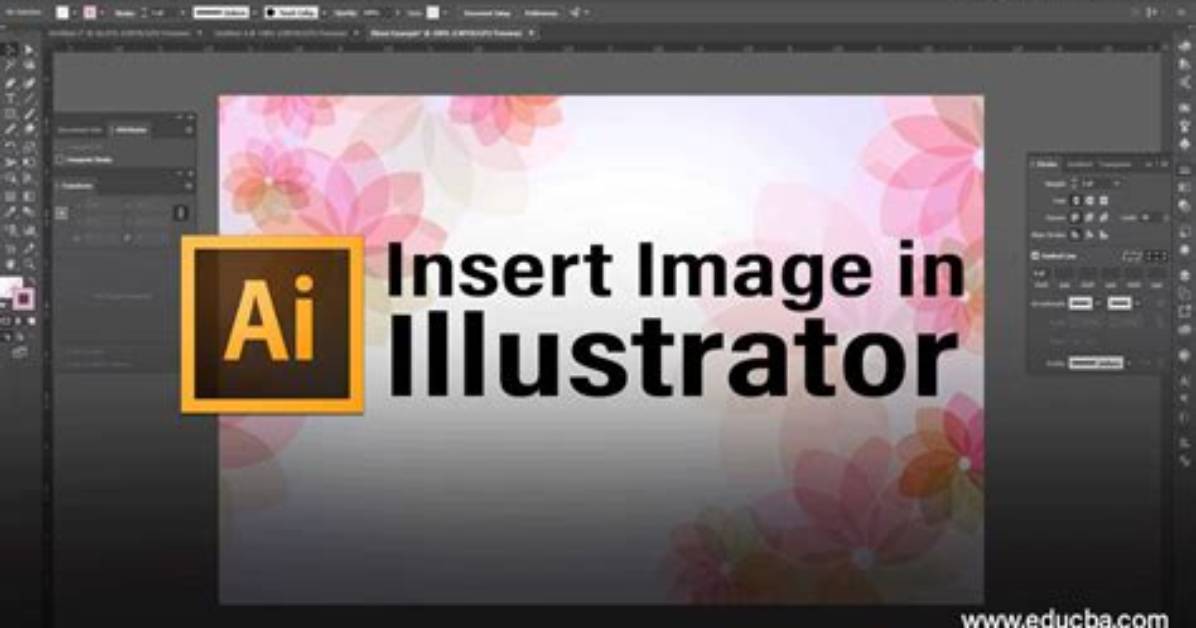Switch to the Document Info tab

[79, 130]
